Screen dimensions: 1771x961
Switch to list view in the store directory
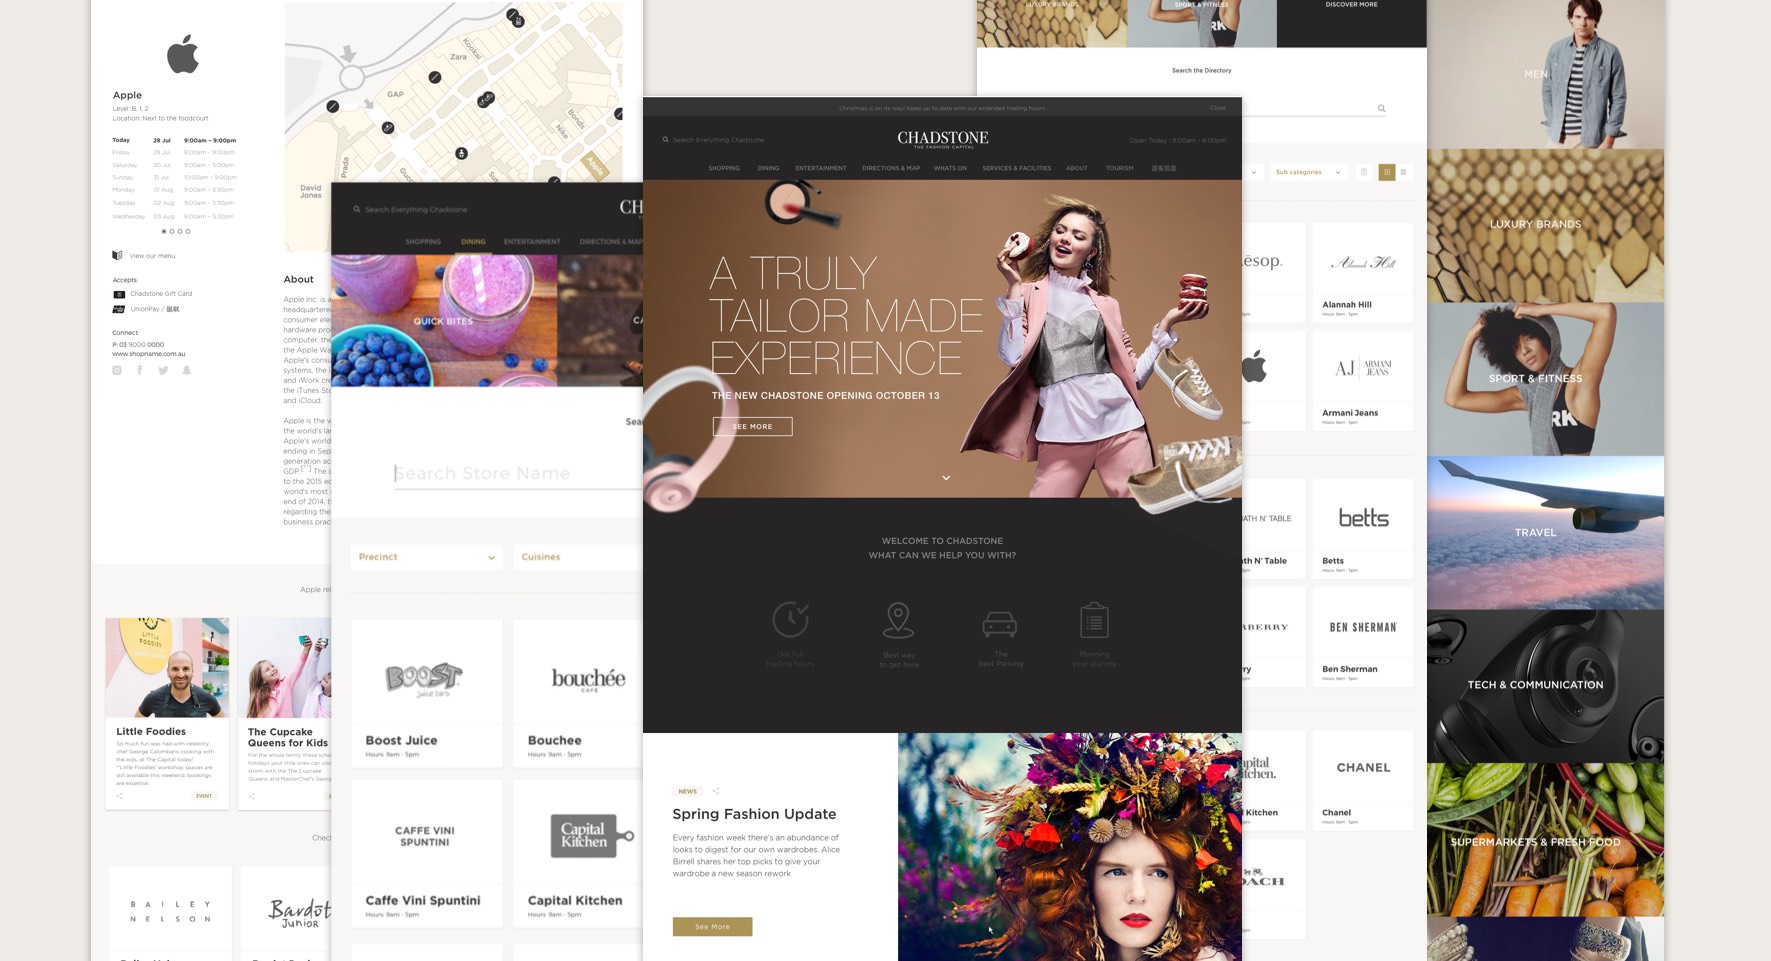coord(1403,172)
